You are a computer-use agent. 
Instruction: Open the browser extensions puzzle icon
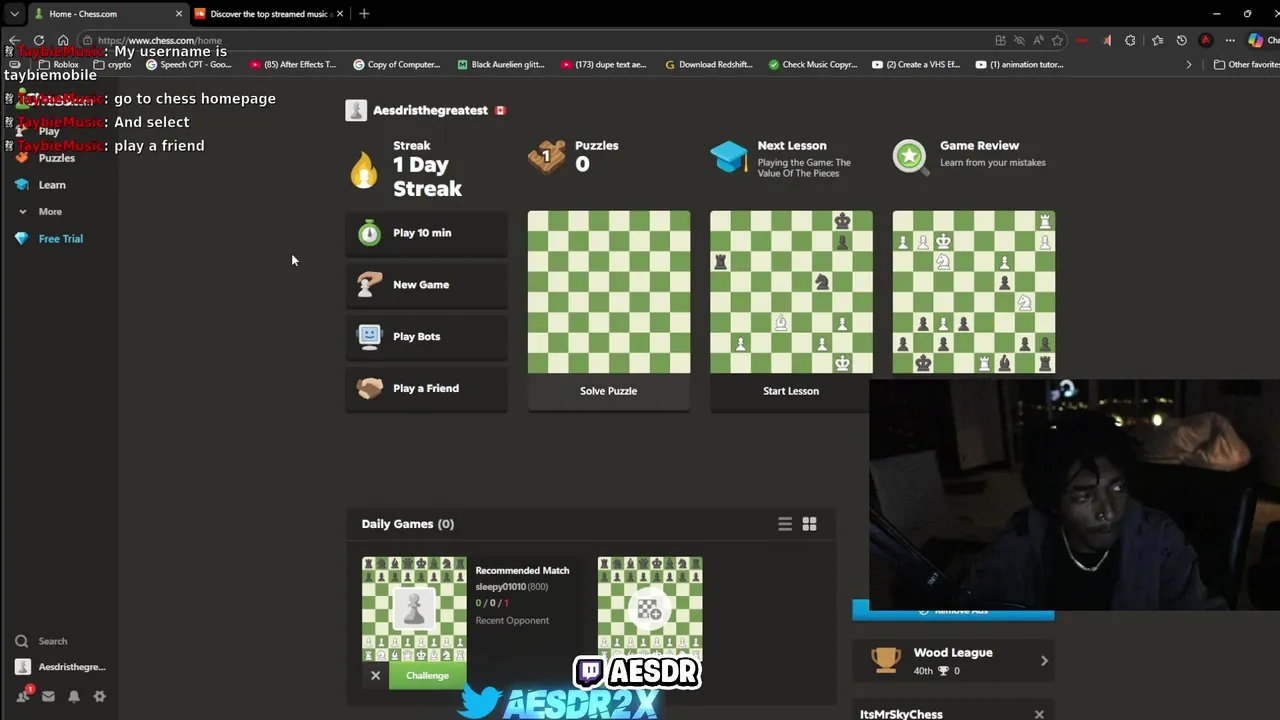click(1130, 41)
